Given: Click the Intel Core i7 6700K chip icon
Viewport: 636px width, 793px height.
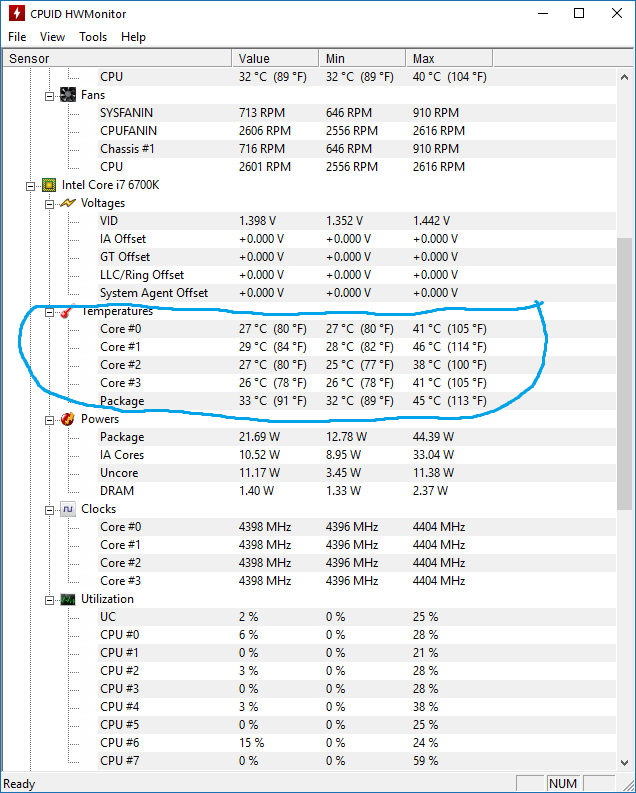Looking at the screenshot, I should coord(49,185).
